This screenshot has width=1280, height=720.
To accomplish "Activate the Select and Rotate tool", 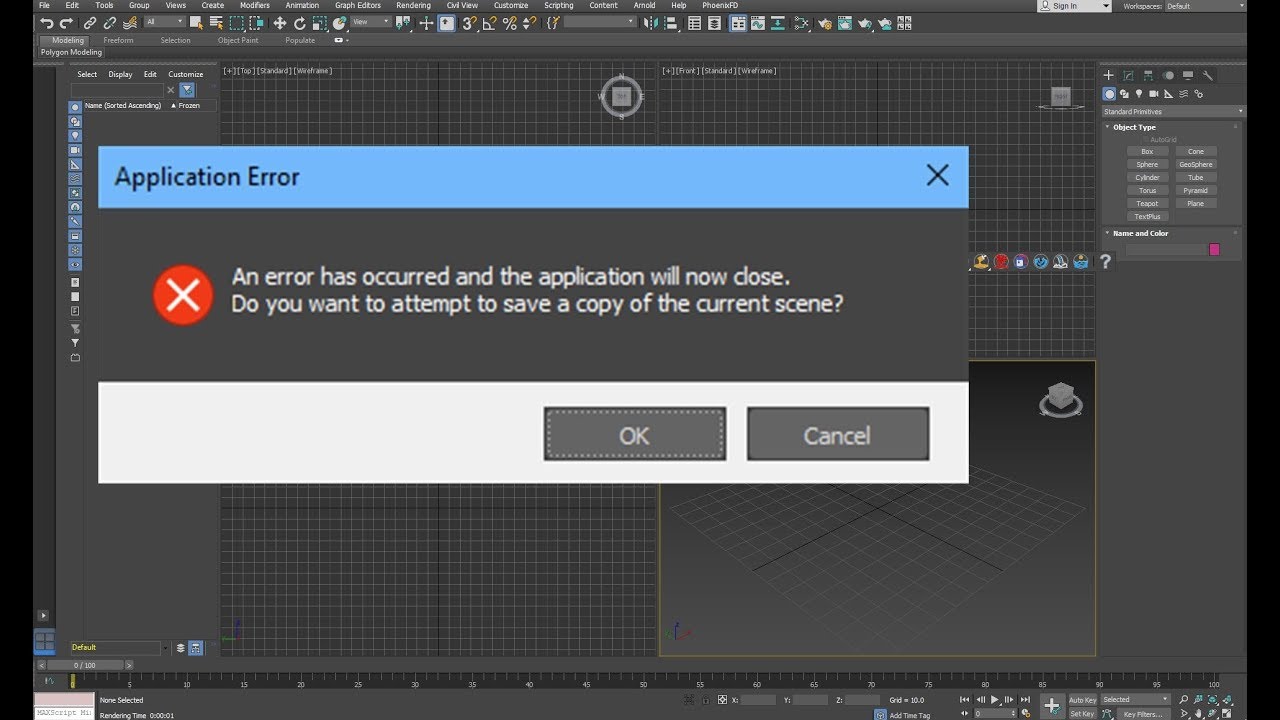I will pyautogui.click(x=301, y=23).
